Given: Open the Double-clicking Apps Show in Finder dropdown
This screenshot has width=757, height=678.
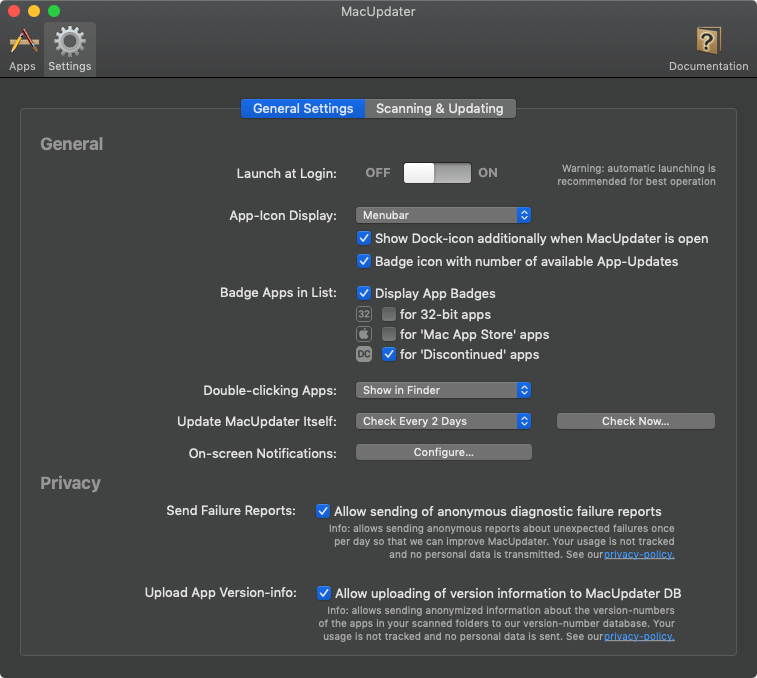Looking at the screenshot, I should (x=443, y=390).
